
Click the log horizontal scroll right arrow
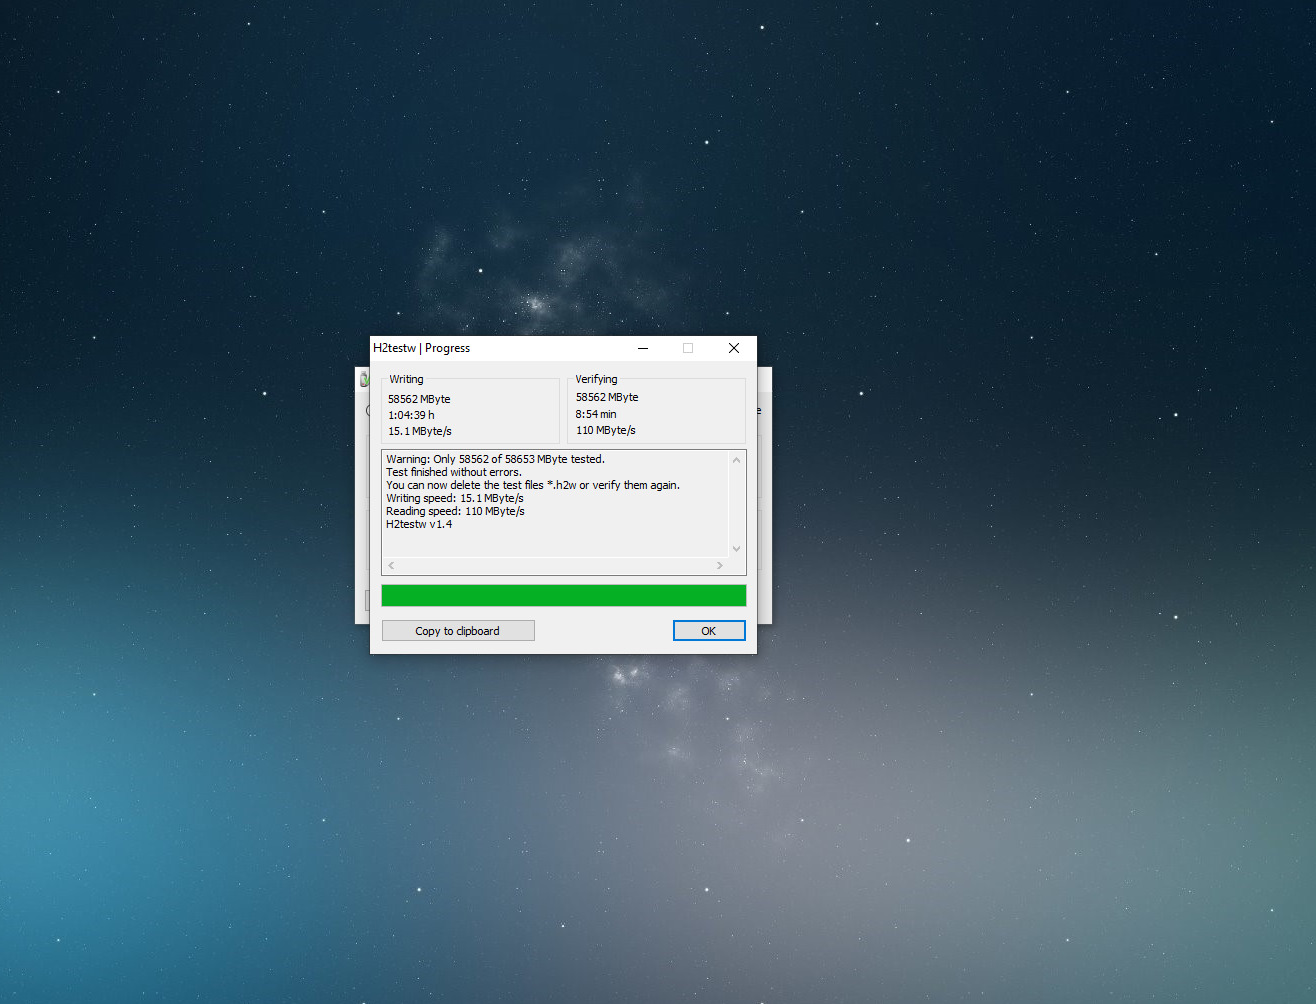point(720,566)
